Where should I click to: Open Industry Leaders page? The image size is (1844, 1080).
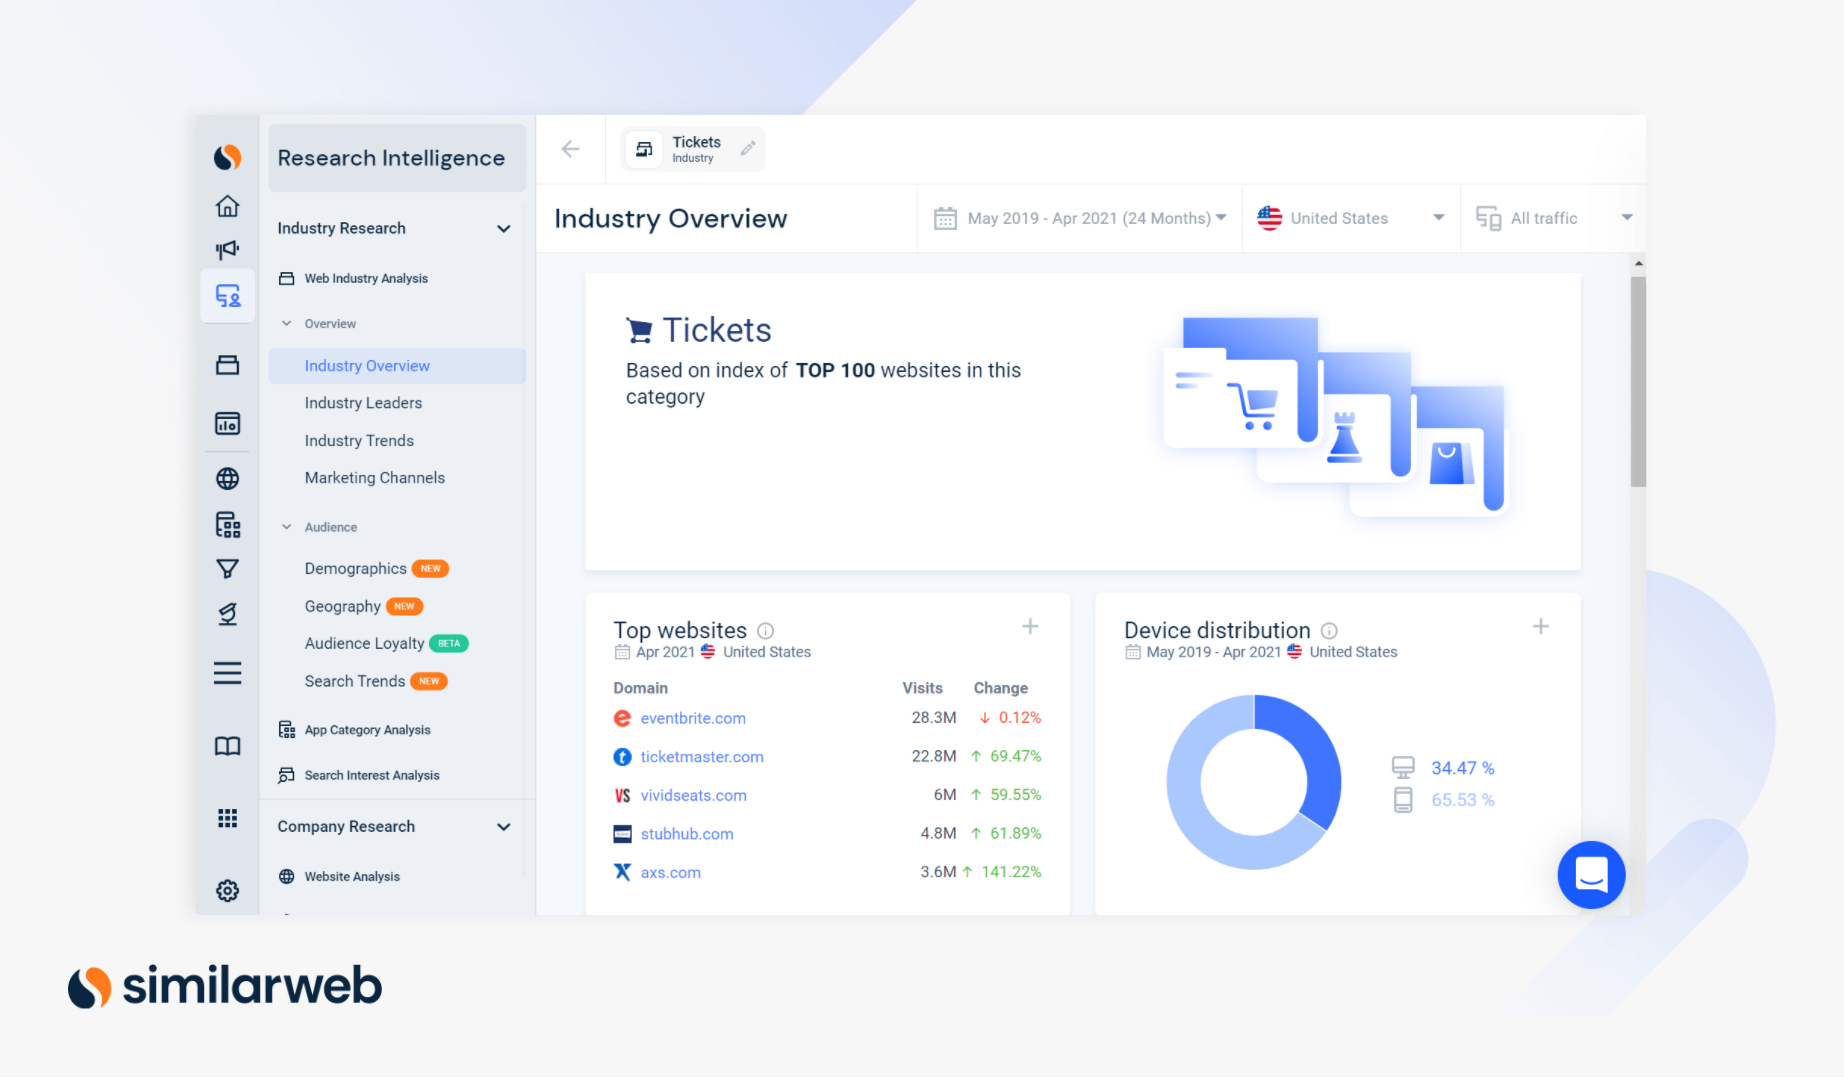363,403
